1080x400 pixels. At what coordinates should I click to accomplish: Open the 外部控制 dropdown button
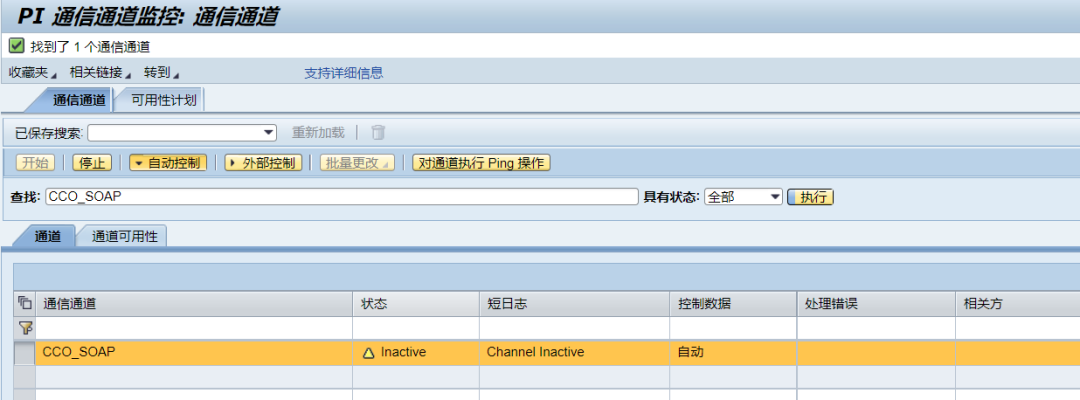pyautogui.click(x=263, y=163)
